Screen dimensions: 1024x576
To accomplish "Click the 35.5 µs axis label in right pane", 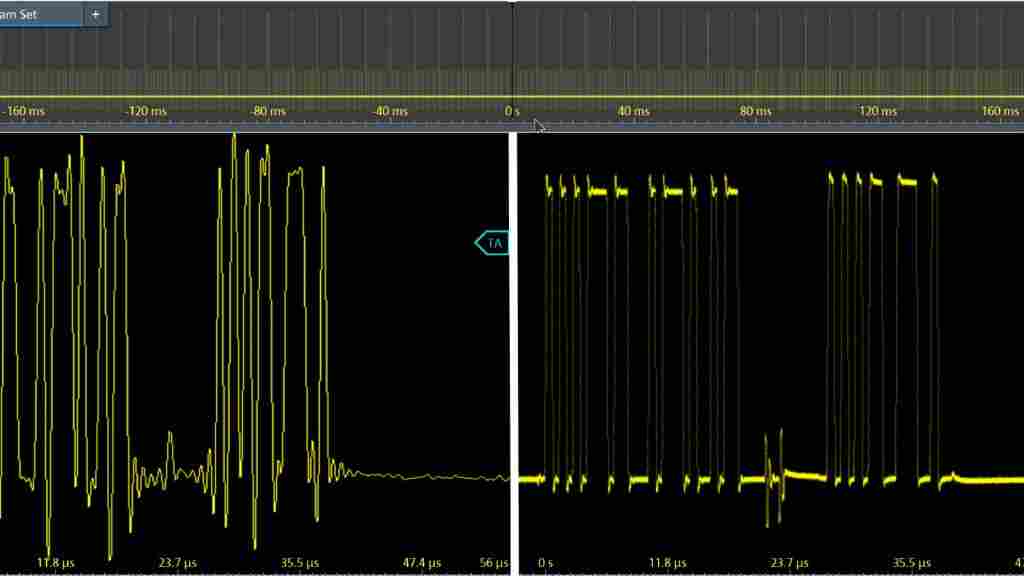I will (x=913, y=563).
